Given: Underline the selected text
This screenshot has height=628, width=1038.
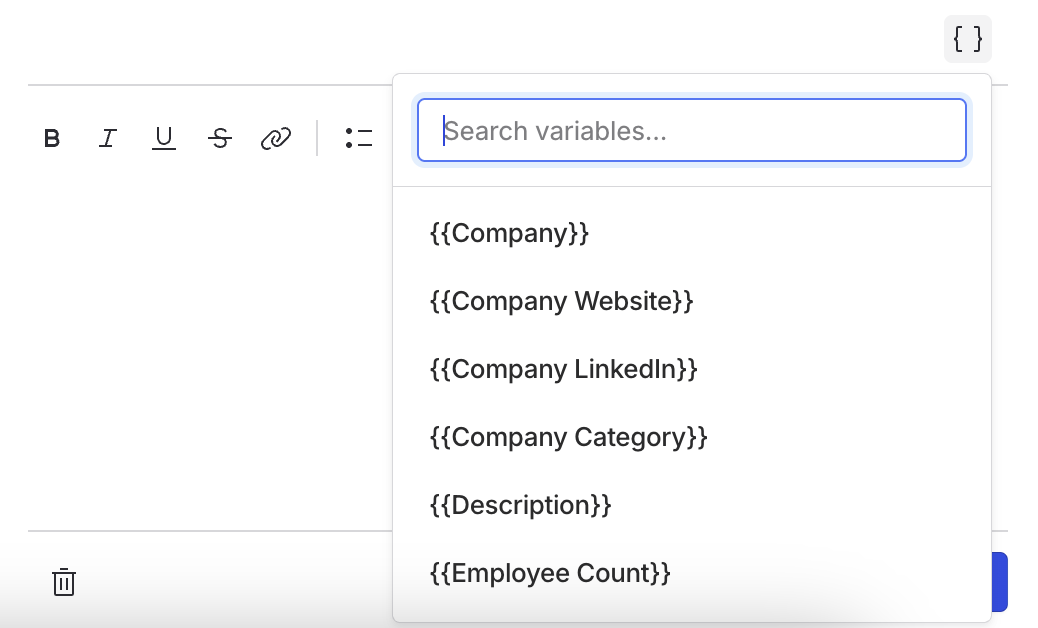Looking at the screenshot, I should coord(164,138).
